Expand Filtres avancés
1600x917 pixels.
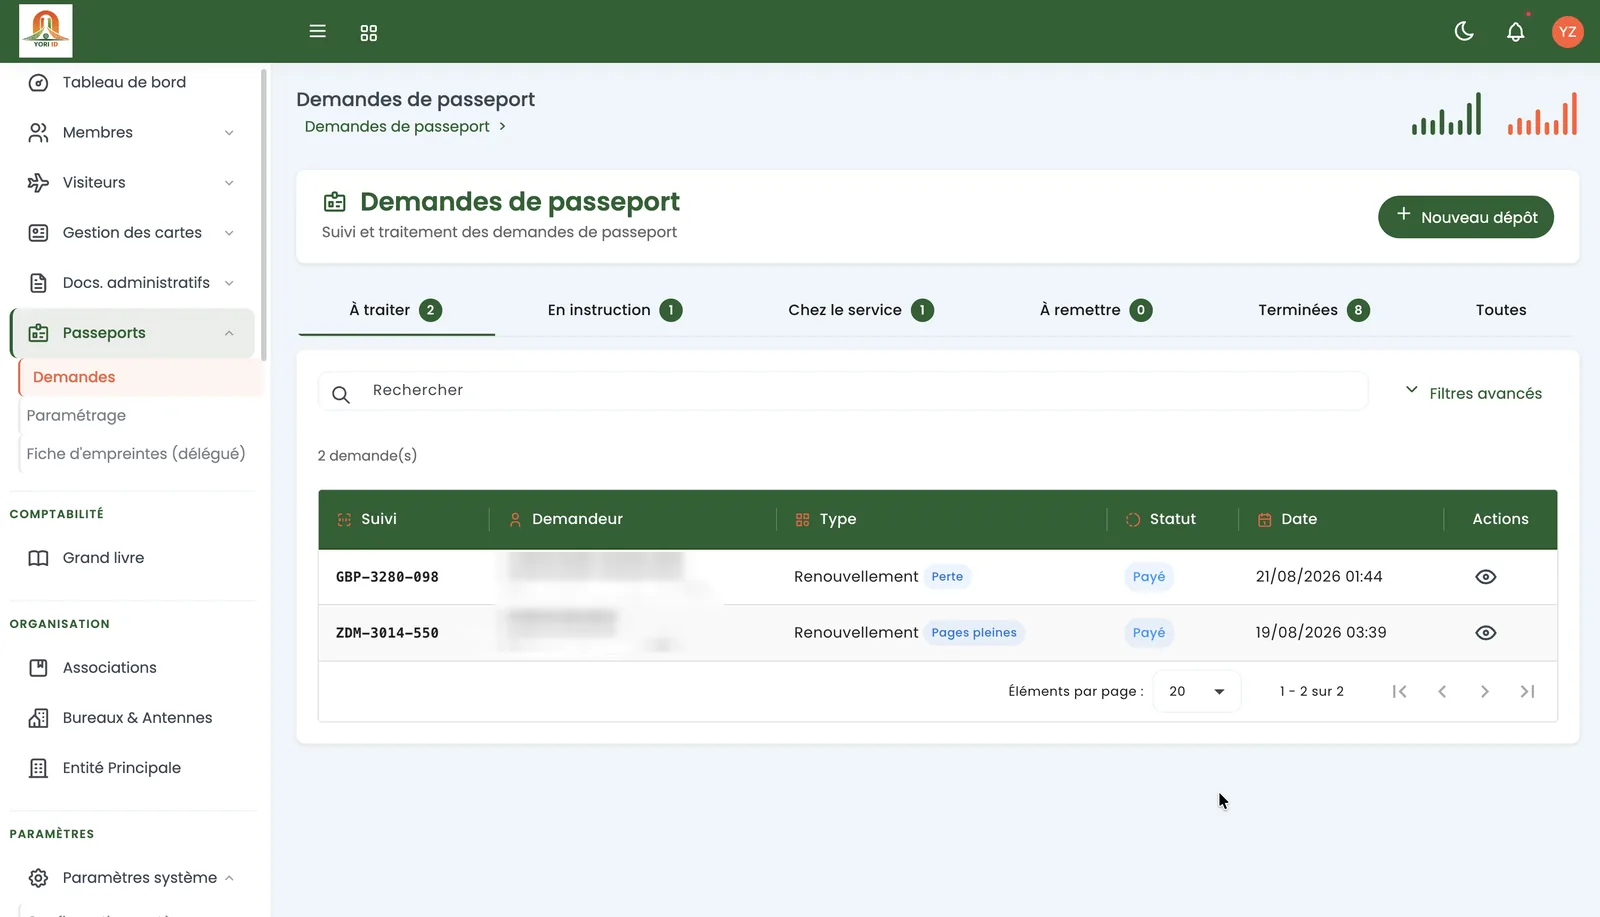point(1474,393)
